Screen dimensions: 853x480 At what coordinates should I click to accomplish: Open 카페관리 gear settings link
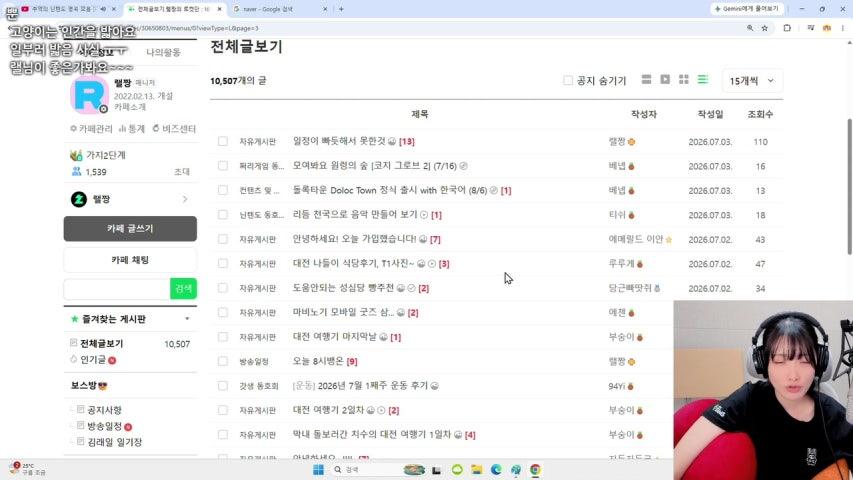tap(91, 128)
